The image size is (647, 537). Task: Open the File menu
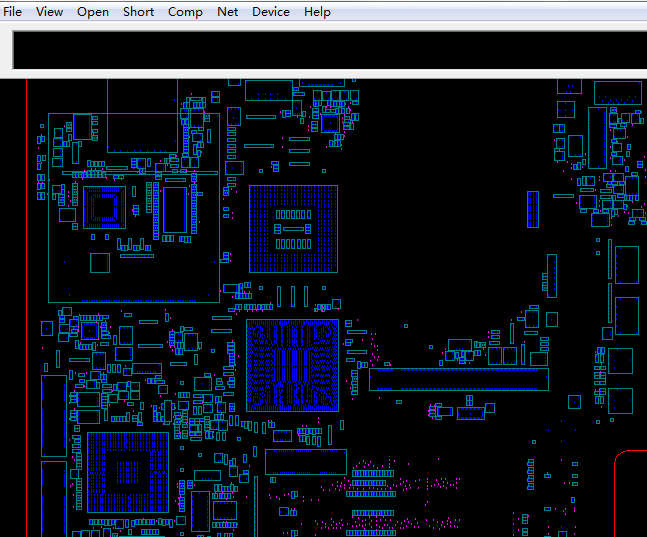click(x=12, y=12)
